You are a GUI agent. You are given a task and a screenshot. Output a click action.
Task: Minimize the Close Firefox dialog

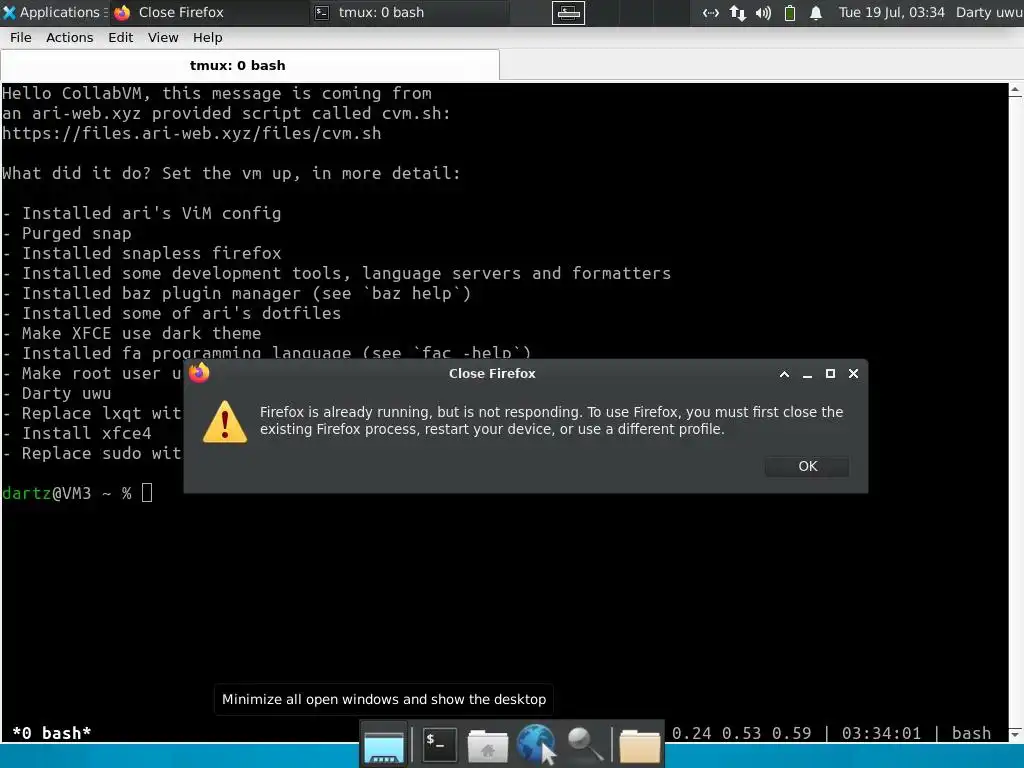click(807, 374)
